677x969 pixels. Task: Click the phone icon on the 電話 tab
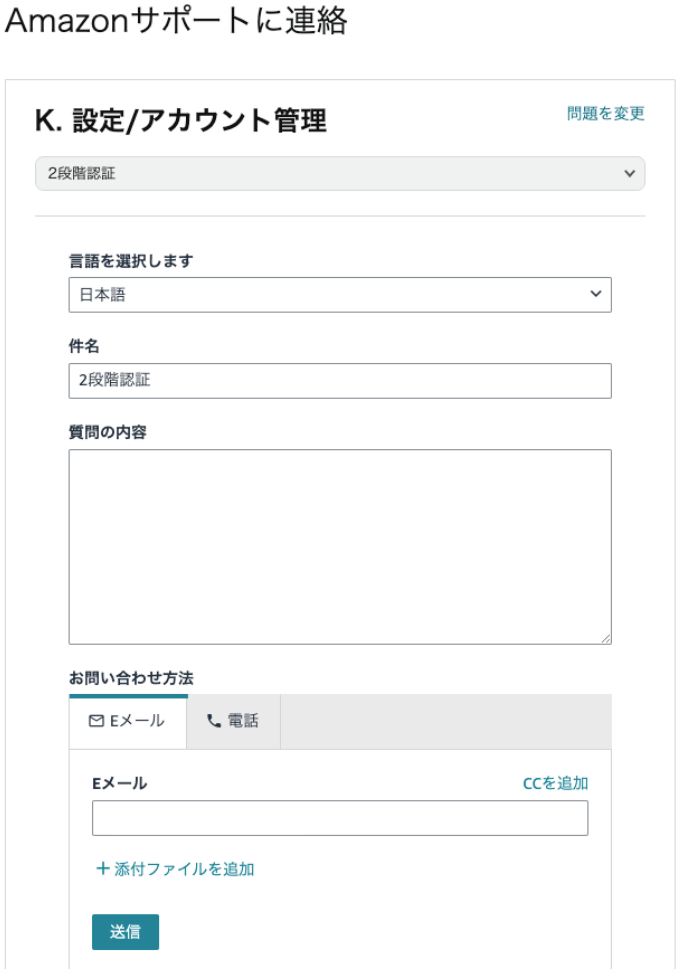coord(211,721)
